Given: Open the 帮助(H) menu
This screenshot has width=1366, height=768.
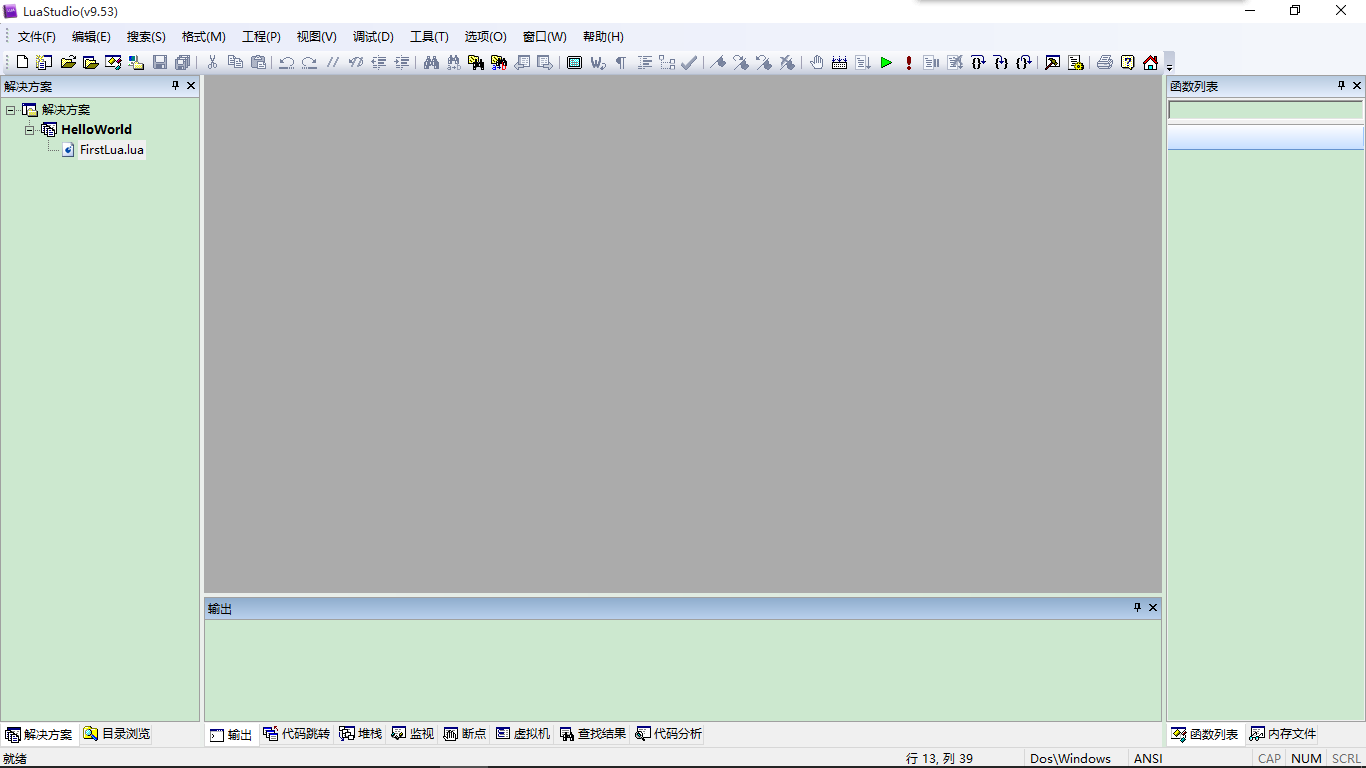Looking at the screenshot, I should 603,37.
